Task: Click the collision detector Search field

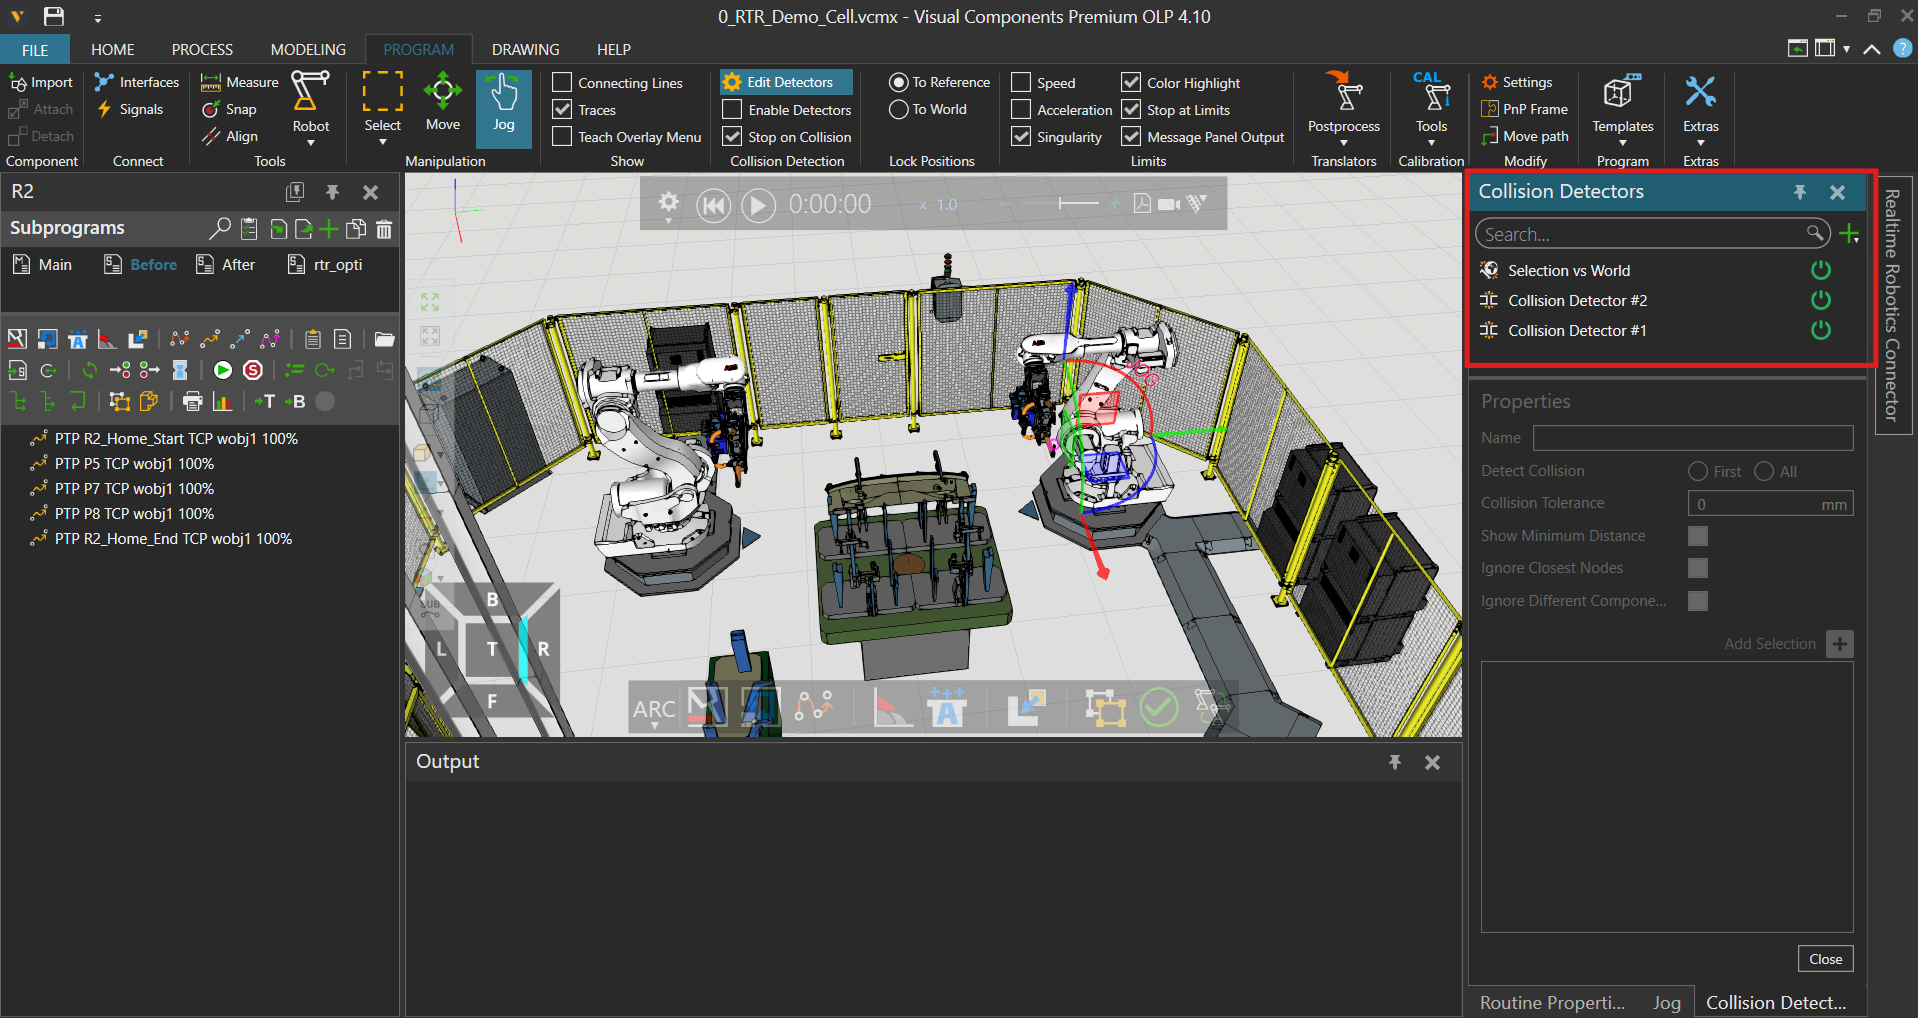Action: [1640, 234]
